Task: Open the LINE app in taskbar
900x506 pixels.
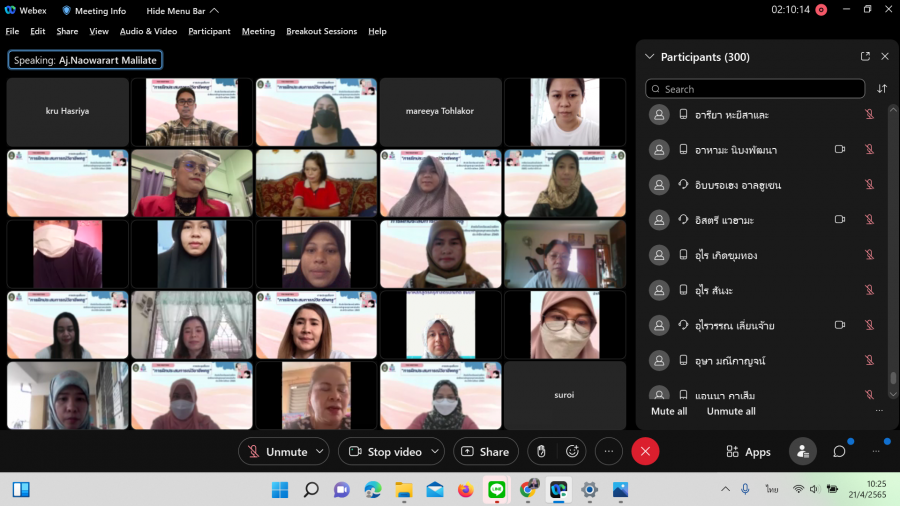Action: (496, 490)
